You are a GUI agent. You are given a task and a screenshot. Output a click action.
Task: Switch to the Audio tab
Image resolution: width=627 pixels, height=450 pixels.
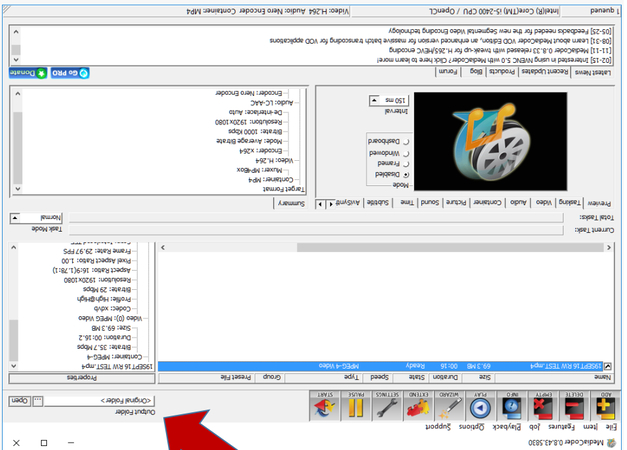[x=518, y=203]
